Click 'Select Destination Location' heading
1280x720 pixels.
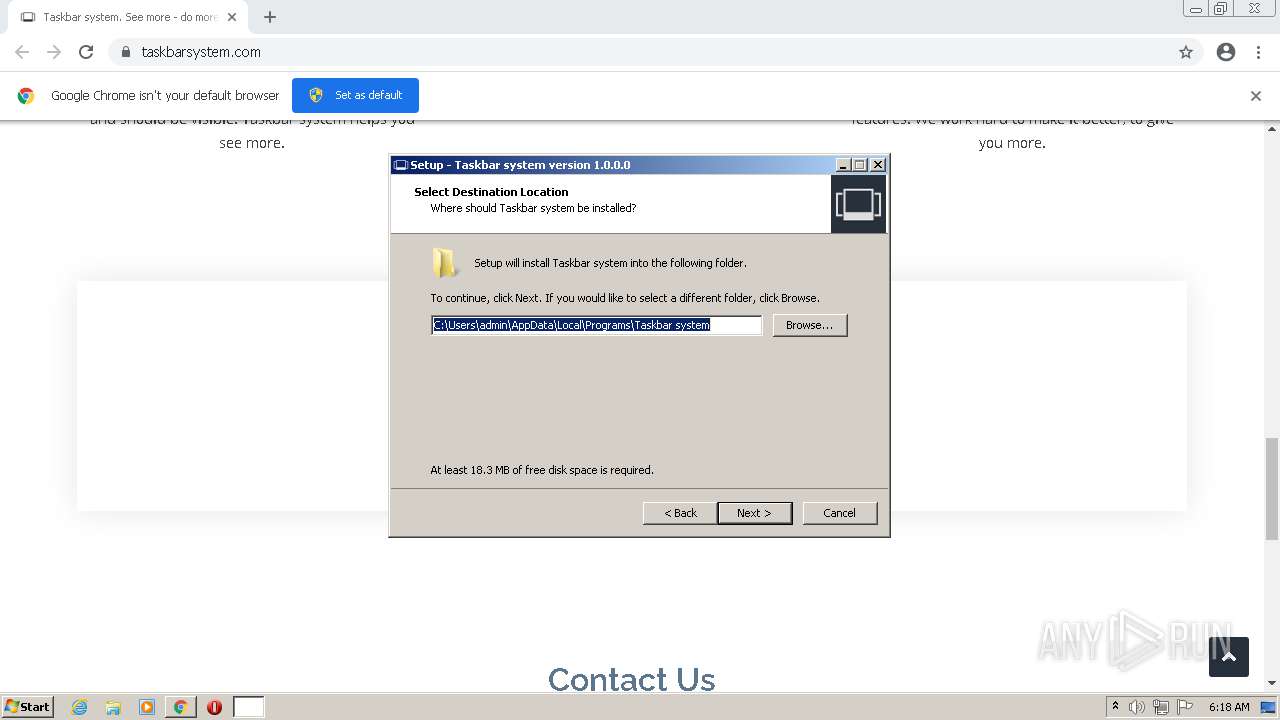point(491,192)
